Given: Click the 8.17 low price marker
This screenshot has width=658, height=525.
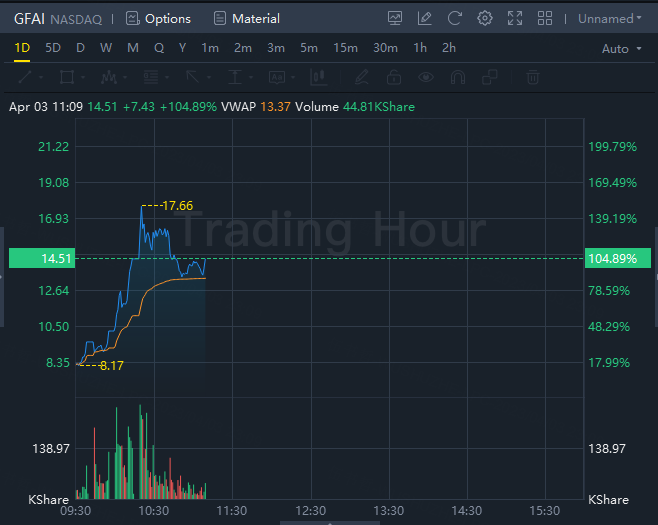Looking at the screenshot, I should [112, 366].
